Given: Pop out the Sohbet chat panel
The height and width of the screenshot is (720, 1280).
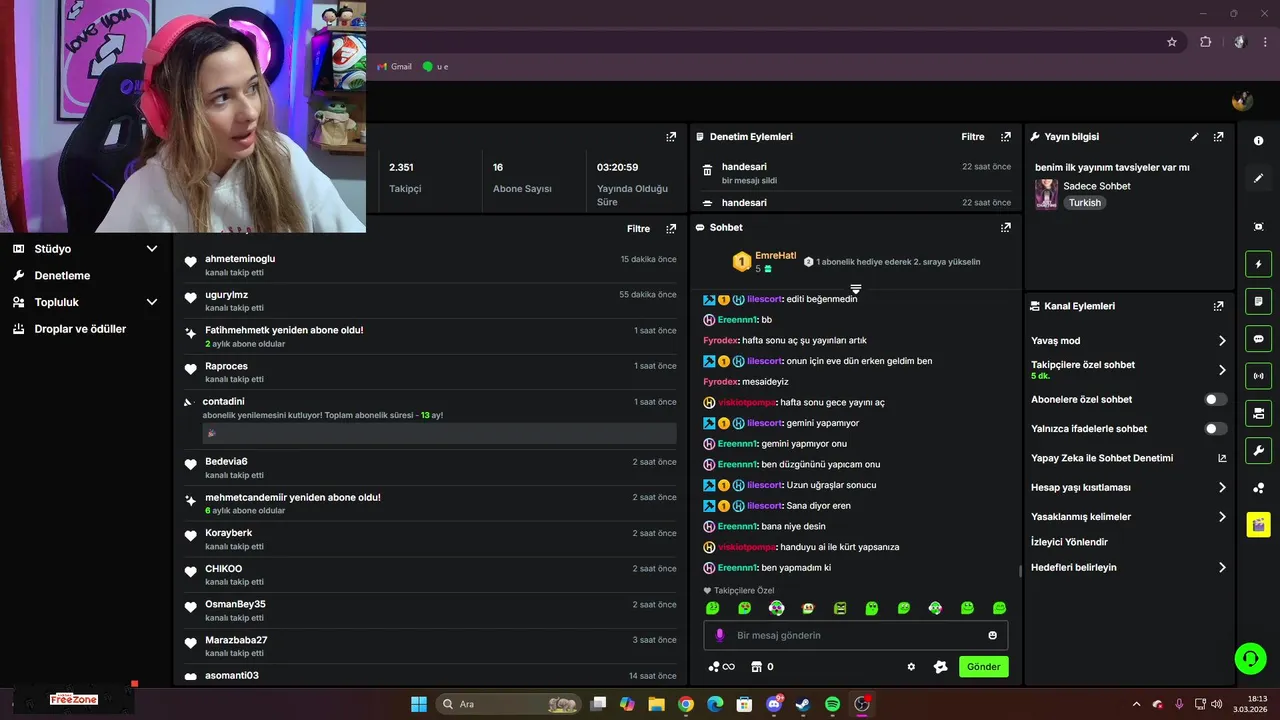Looking at the screenshot, I should pos(1005,227).
